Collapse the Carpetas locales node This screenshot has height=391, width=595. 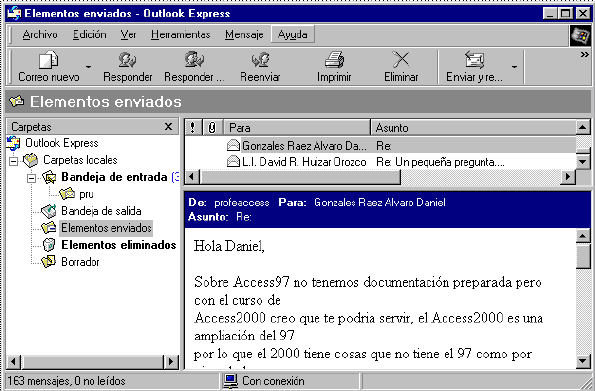point(13,161)
